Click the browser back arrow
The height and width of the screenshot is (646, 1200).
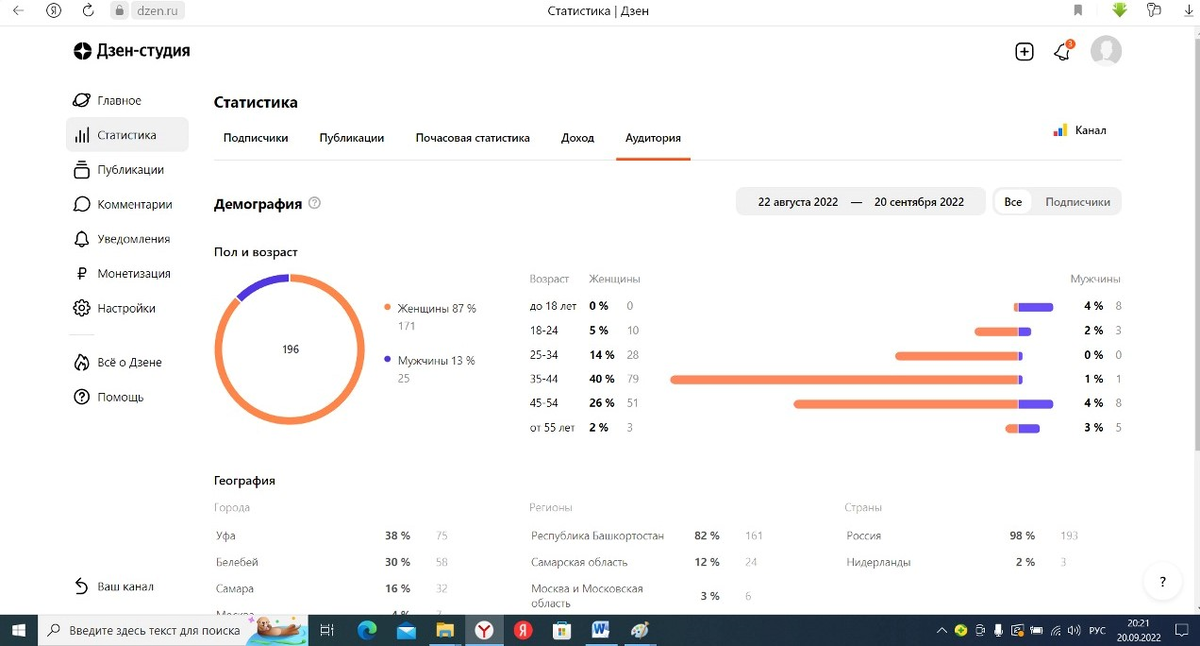click(x=18, y=10)
